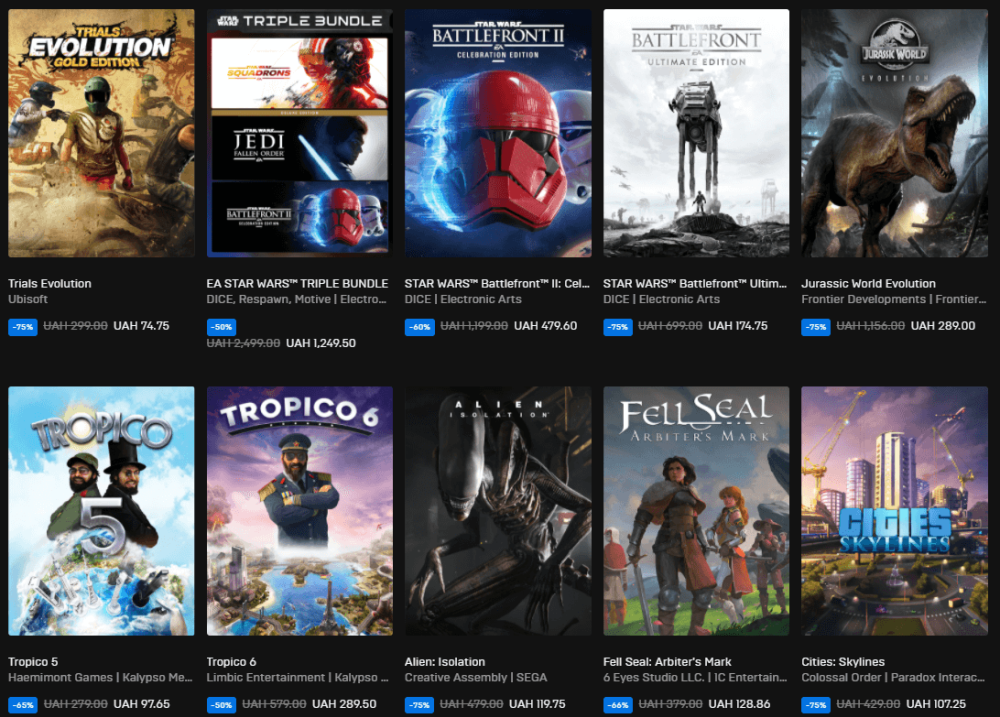Click the crossed-out UAH 429.00 original price
The height and width of the screenshot is (717, 1000).
[869, 704]
